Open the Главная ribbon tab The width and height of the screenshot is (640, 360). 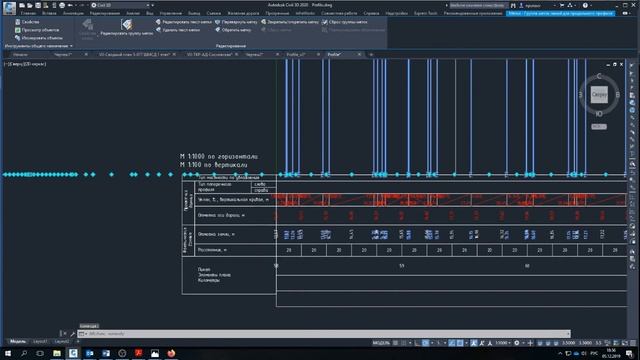click(29, 13)
